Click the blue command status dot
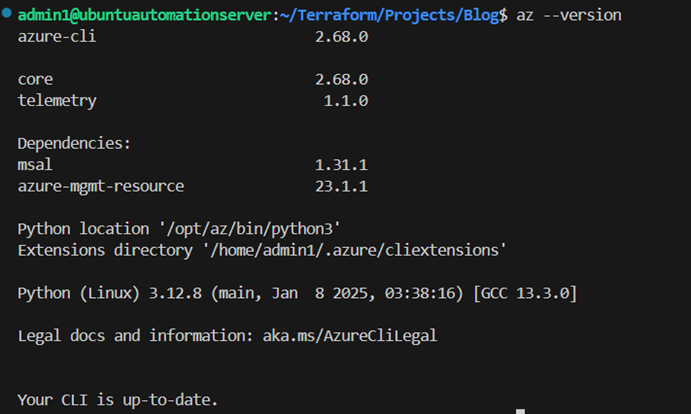Image resolution: width=691 pixels, height=414 pixels. point(7,12)
